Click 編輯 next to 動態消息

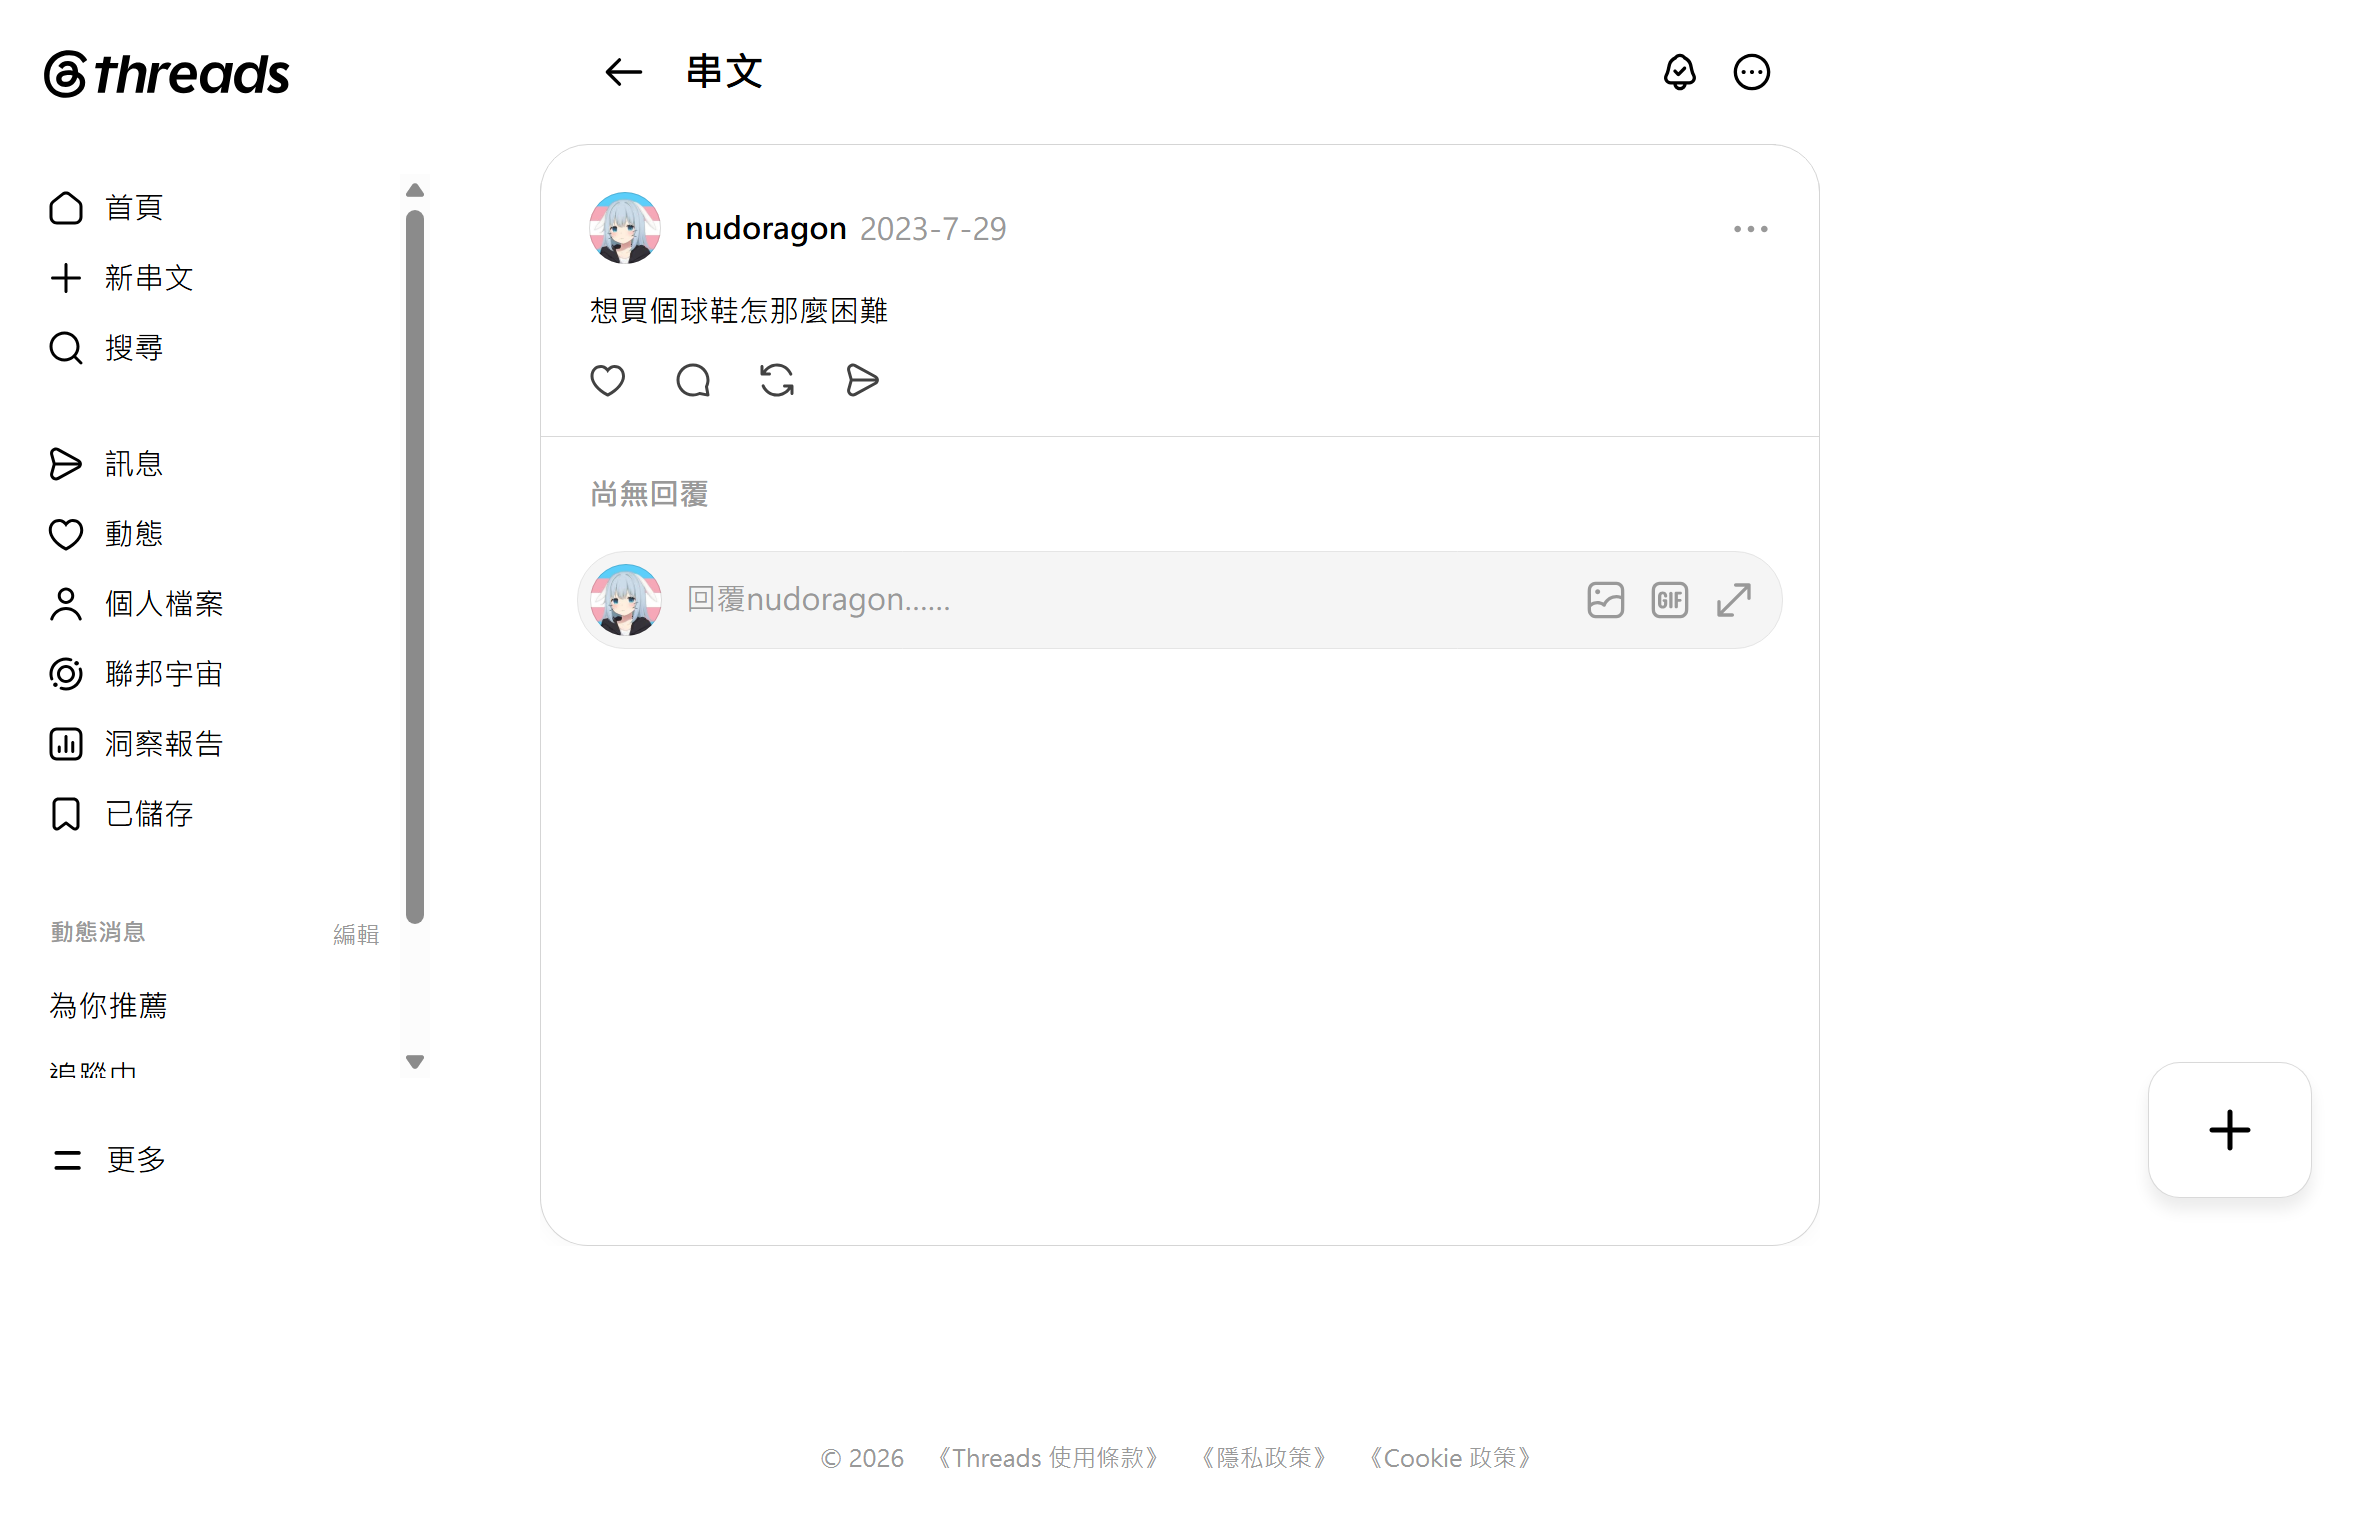[356, 934]
